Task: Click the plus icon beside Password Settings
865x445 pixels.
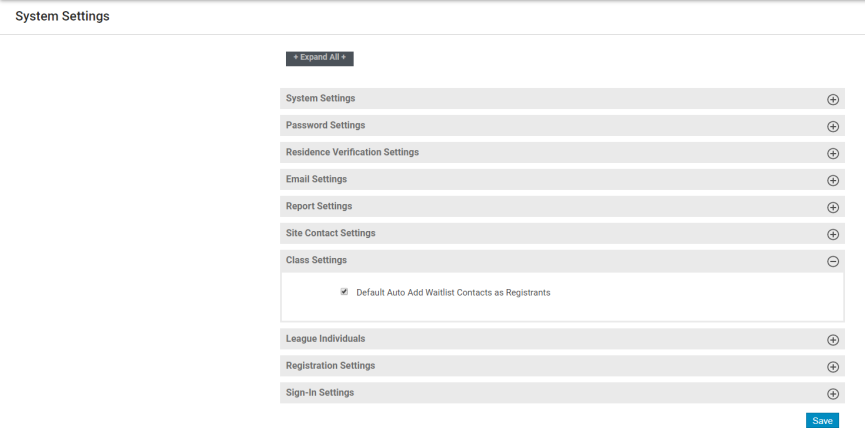Action: tap(832, 127)
